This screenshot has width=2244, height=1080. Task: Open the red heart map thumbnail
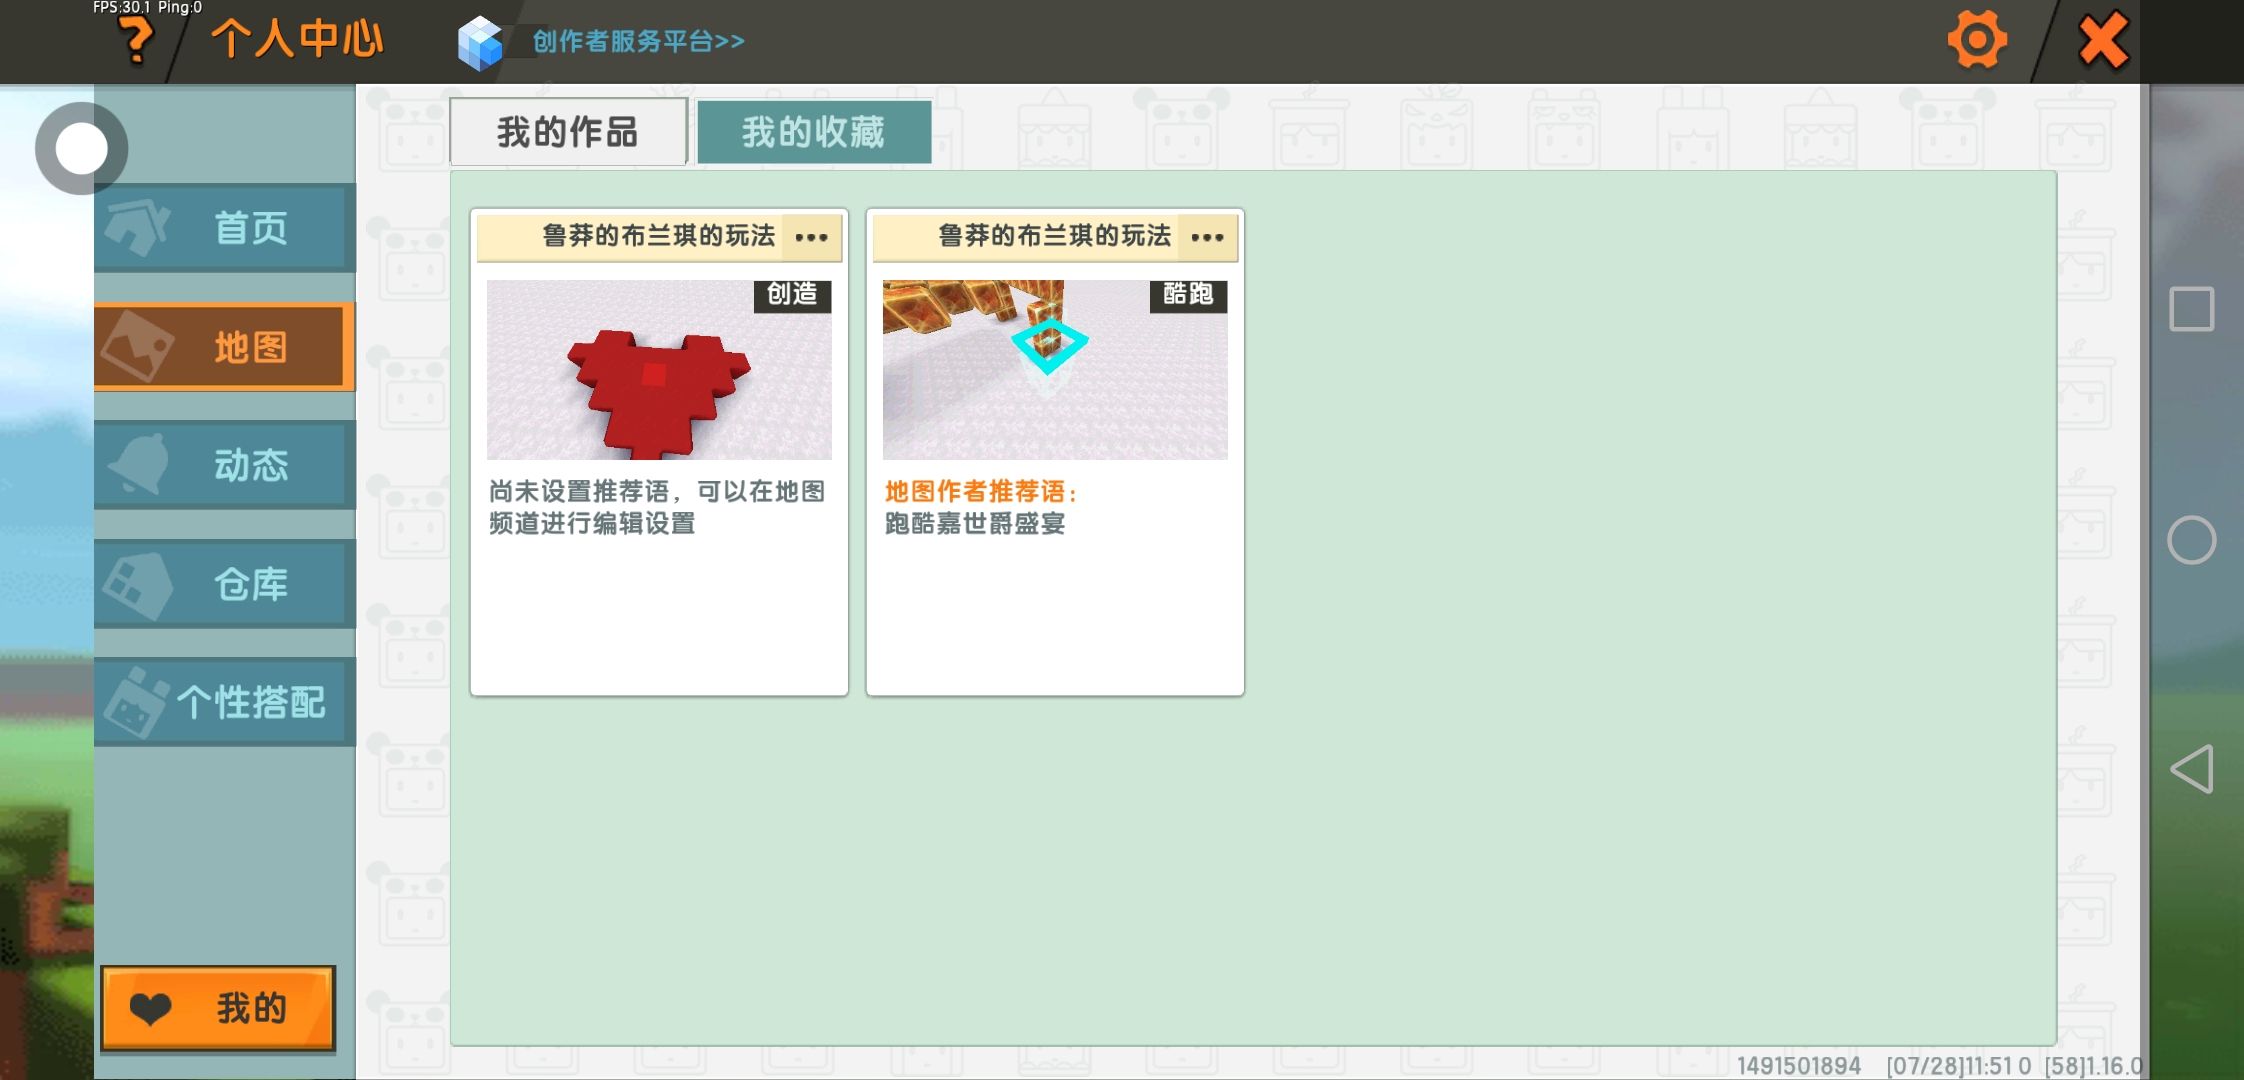tap(659, 370)
